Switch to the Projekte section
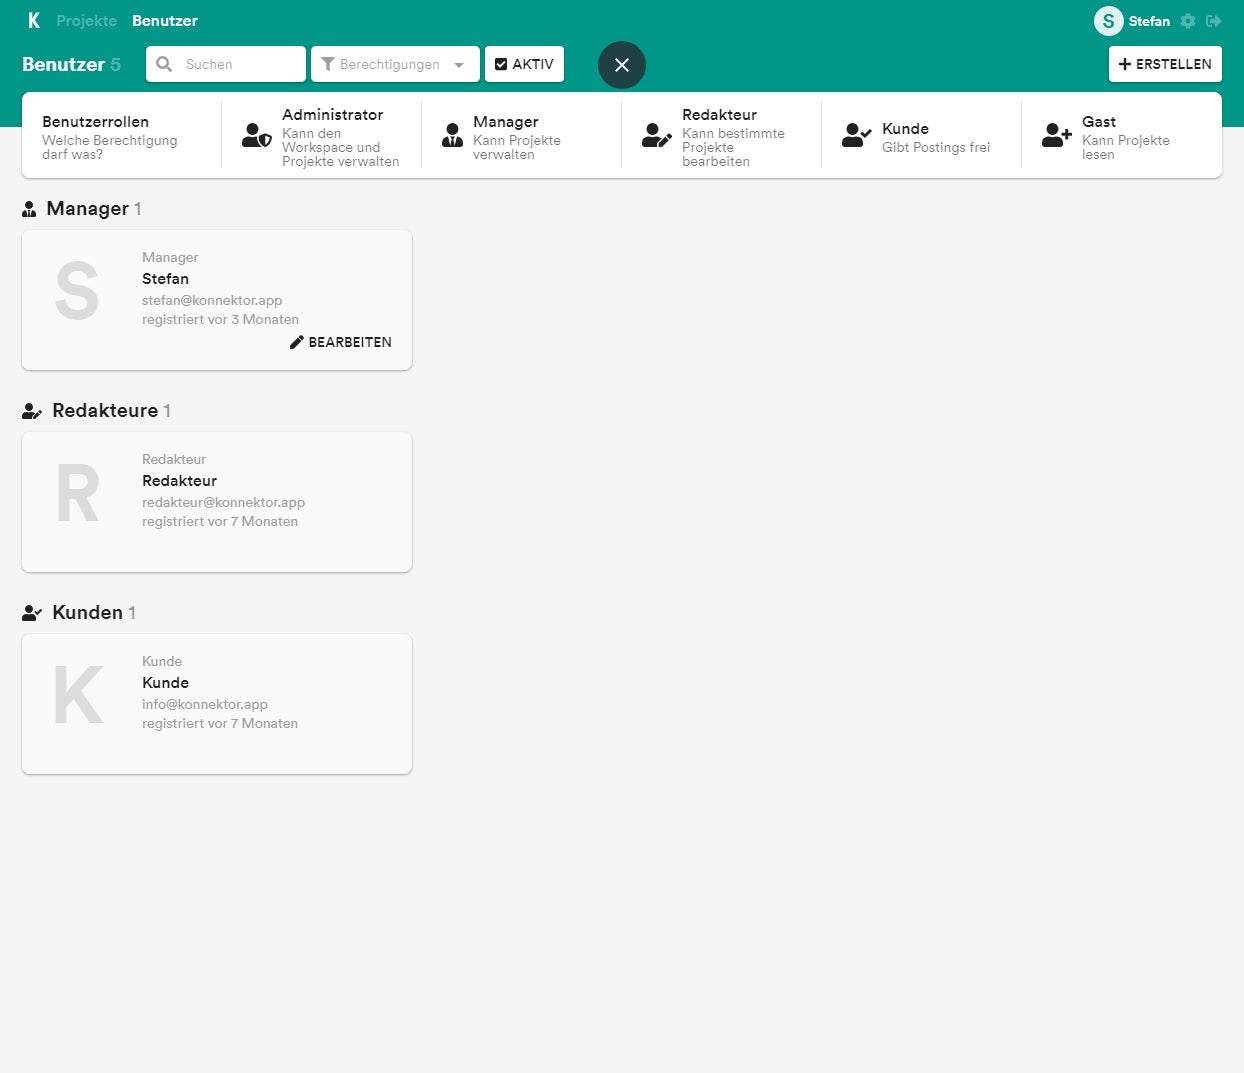 pyautogui.click(x=86, y=20)
